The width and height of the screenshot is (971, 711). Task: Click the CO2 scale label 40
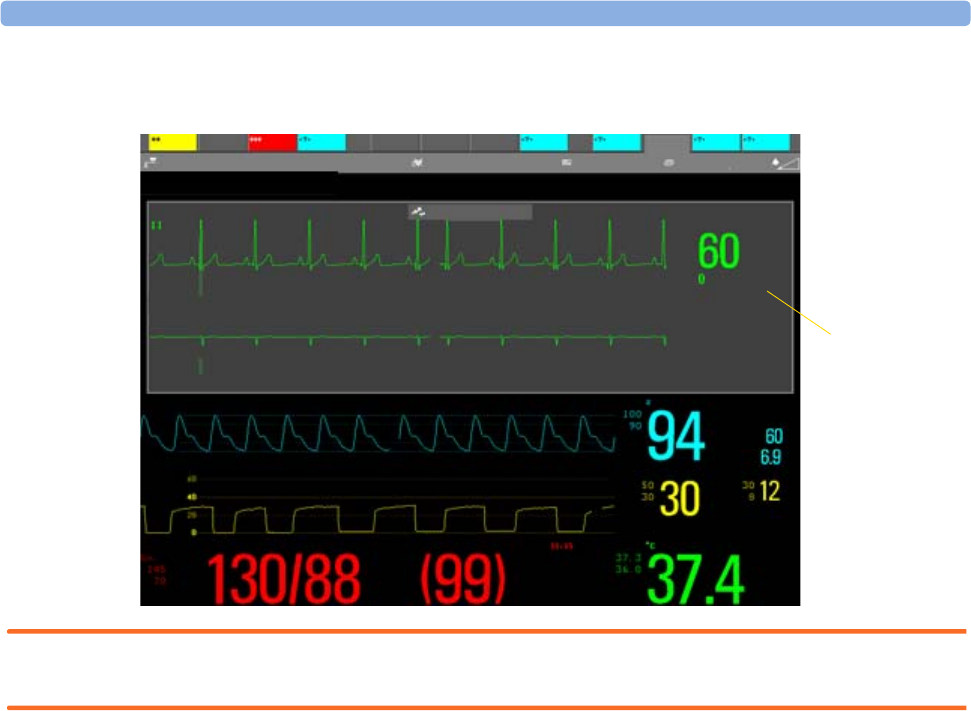click(192, 497)
